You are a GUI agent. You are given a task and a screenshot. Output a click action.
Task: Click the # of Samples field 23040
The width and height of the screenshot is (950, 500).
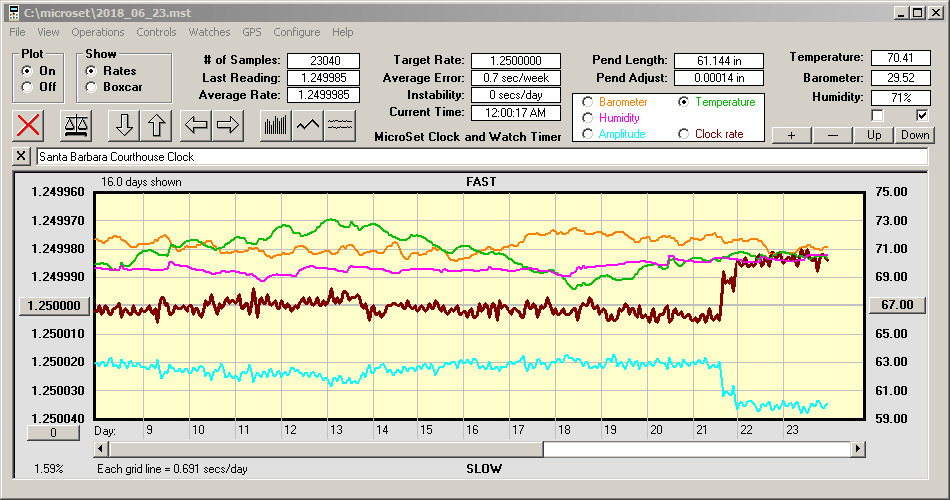coord(324,61)
